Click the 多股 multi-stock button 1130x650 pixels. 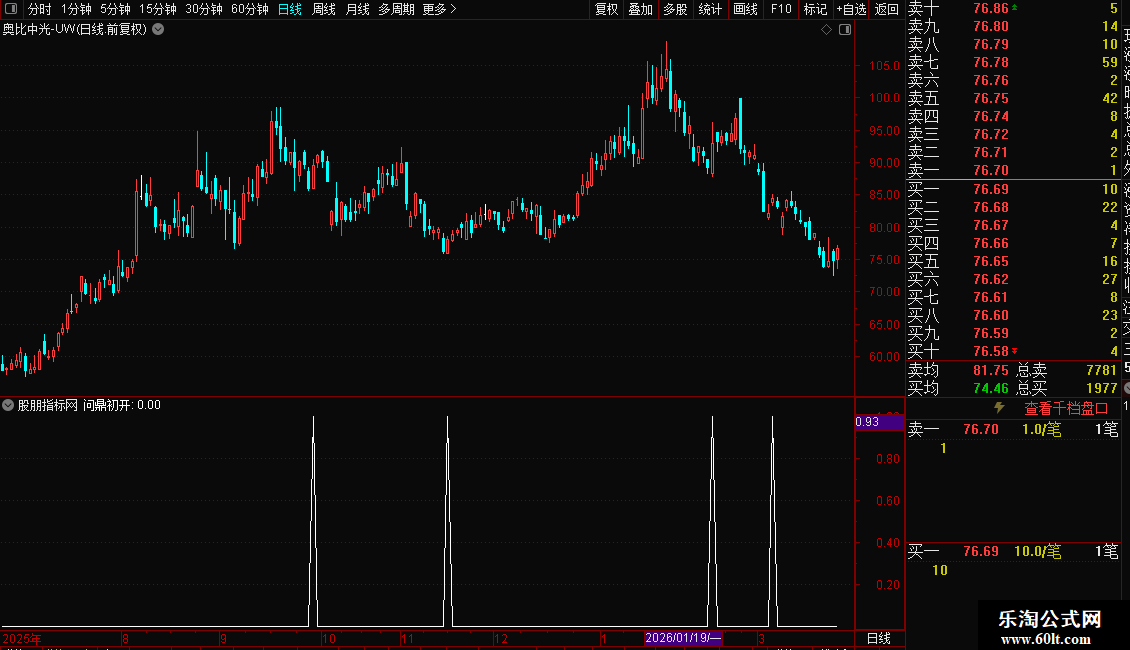[675, 9]
